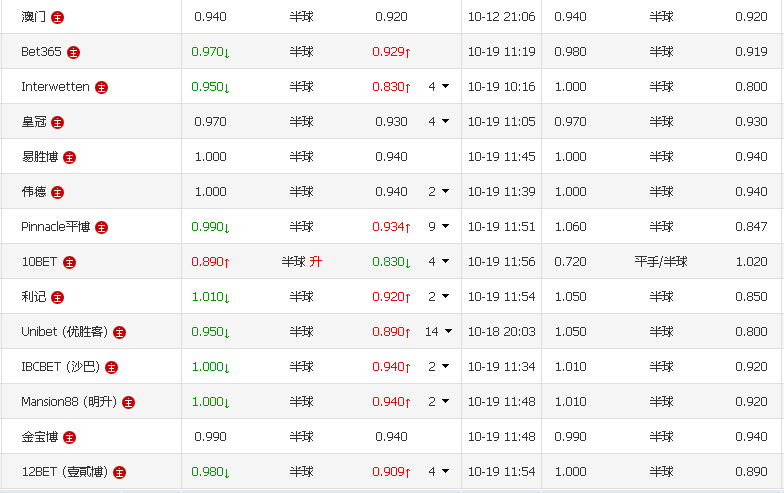Viewport: 784px width, 493px height.
Task: Expand the 皇冠 row's 4 dropdown
Action: pyautogui.click(x=445, y=122)
